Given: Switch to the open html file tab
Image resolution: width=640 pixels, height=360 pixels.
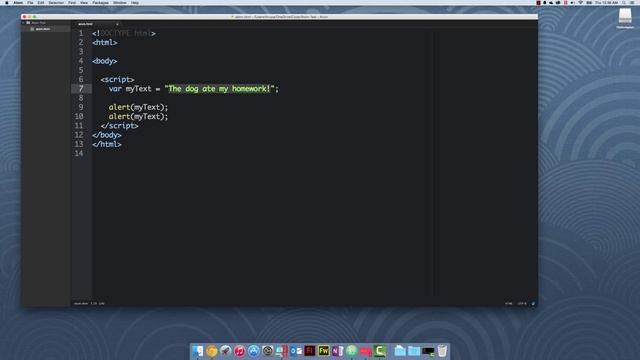Looking at the screenshot, I should [x=85, y=24].
